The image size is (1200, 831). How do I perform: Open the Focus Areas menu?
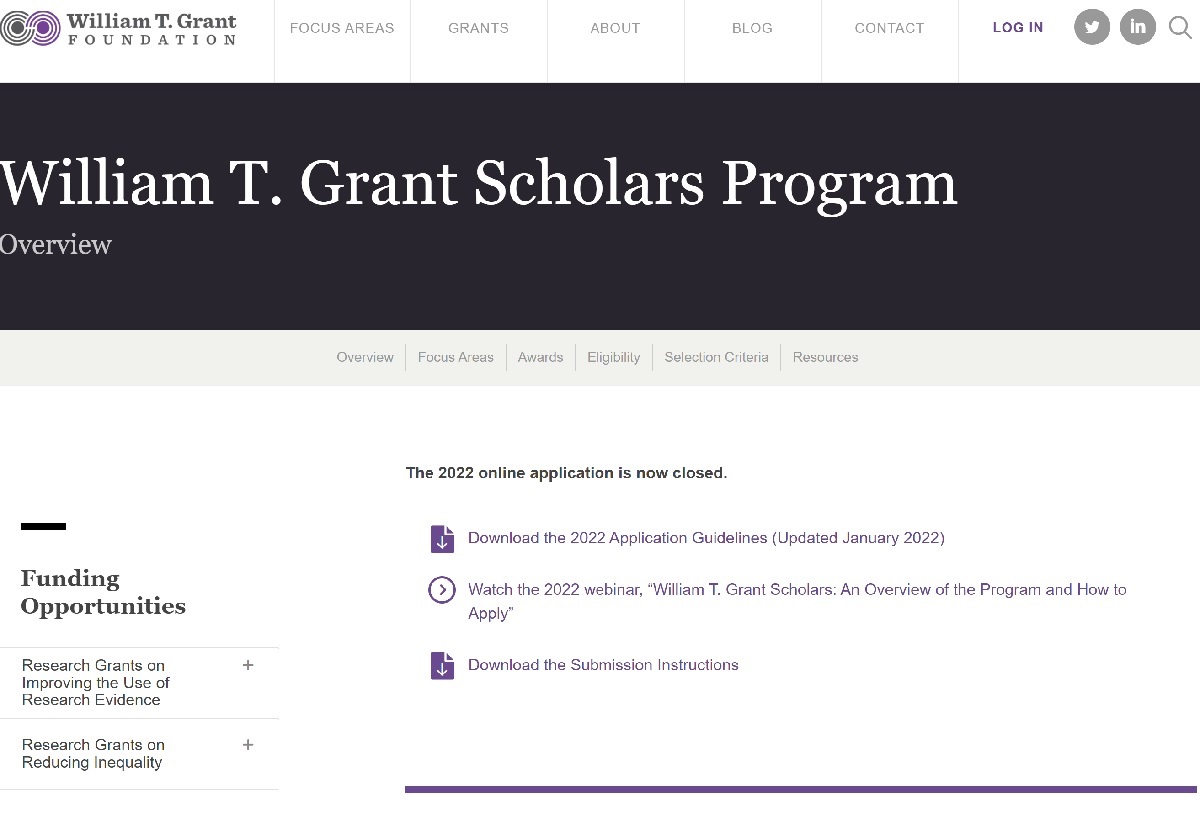[x=342, y=28]
